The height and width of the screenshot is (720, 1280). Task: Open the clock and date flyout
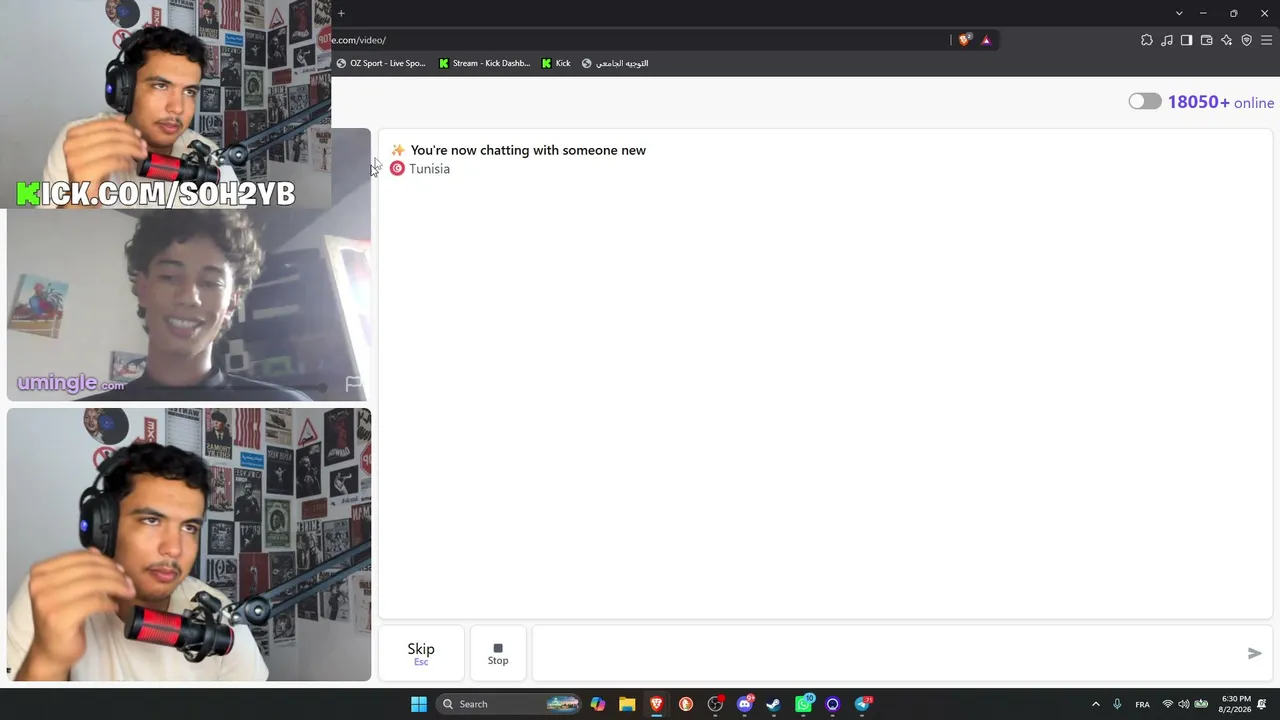pos(1236,704)
